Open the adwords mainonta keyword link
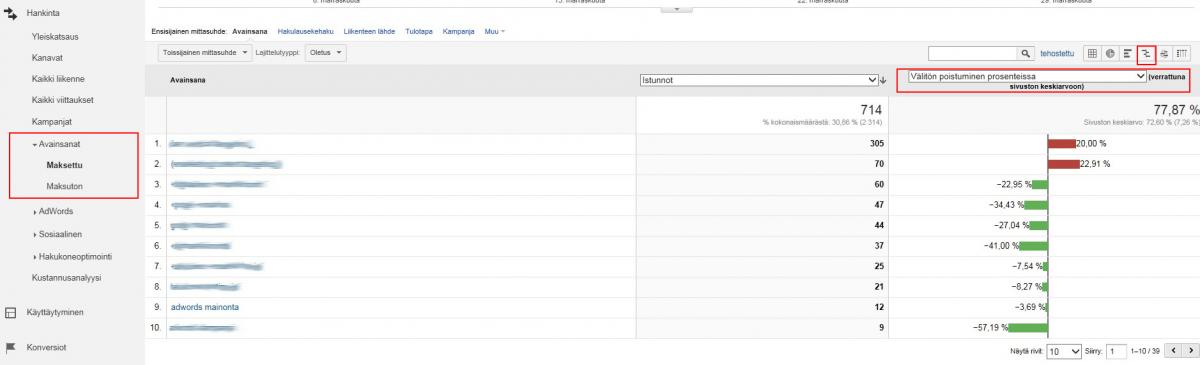1200x365 pixels. click(x=205, y=307)
